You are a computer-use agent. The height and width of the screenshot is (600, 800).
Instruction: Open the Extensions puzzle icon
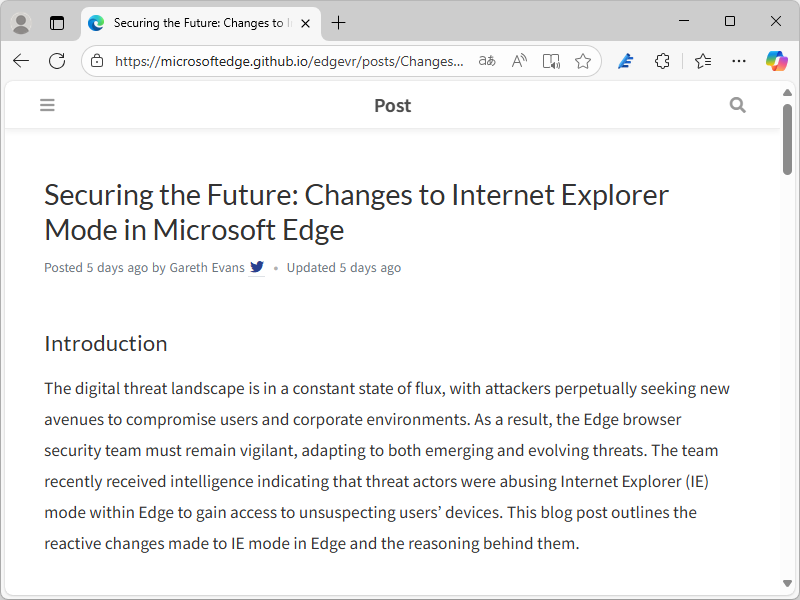tap(662, 61)
